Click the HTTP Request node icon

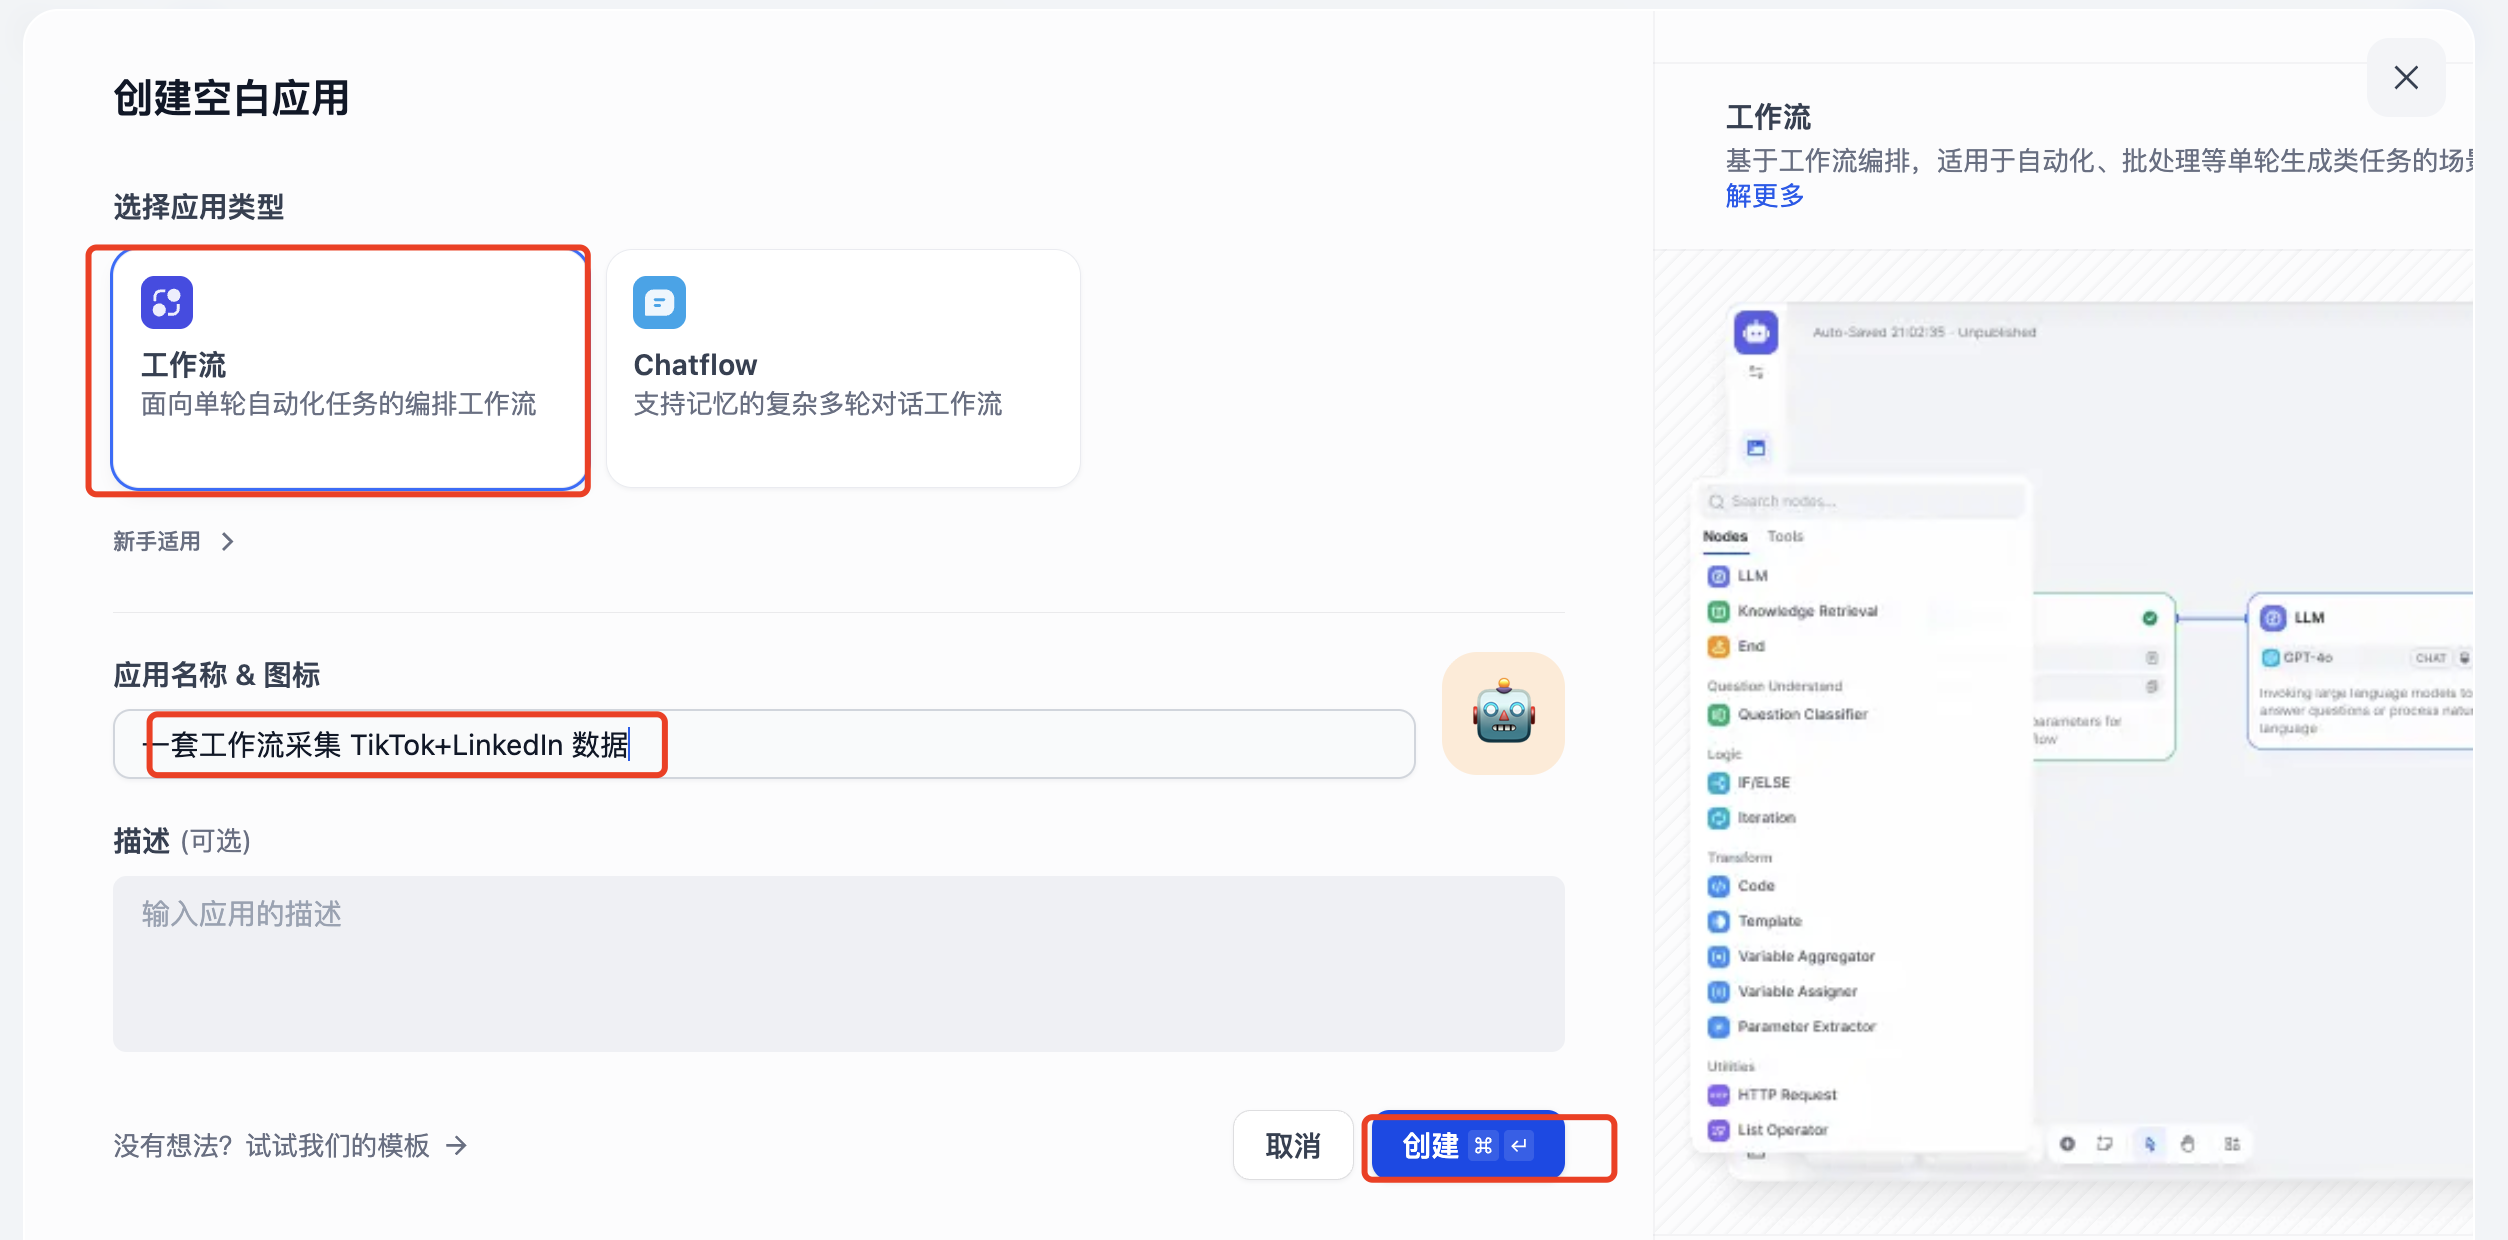click(1718, 1095)
